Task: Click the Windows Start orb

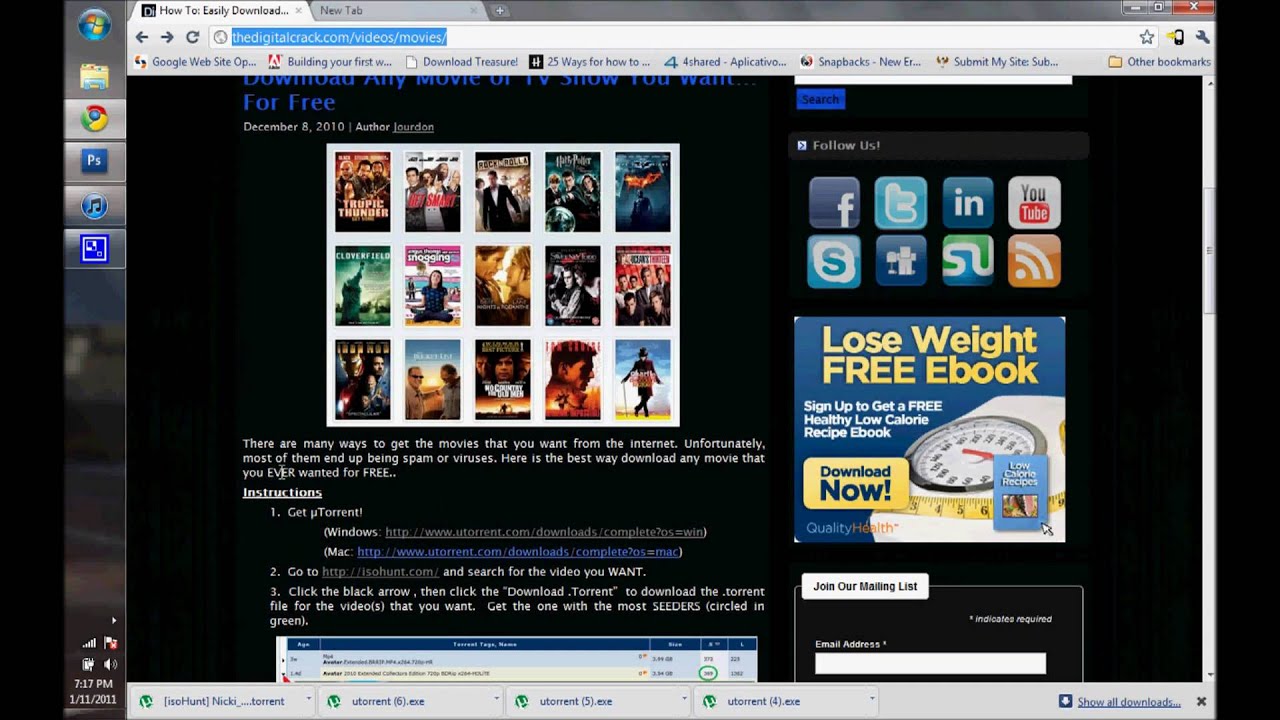Action: pos(94,27)
